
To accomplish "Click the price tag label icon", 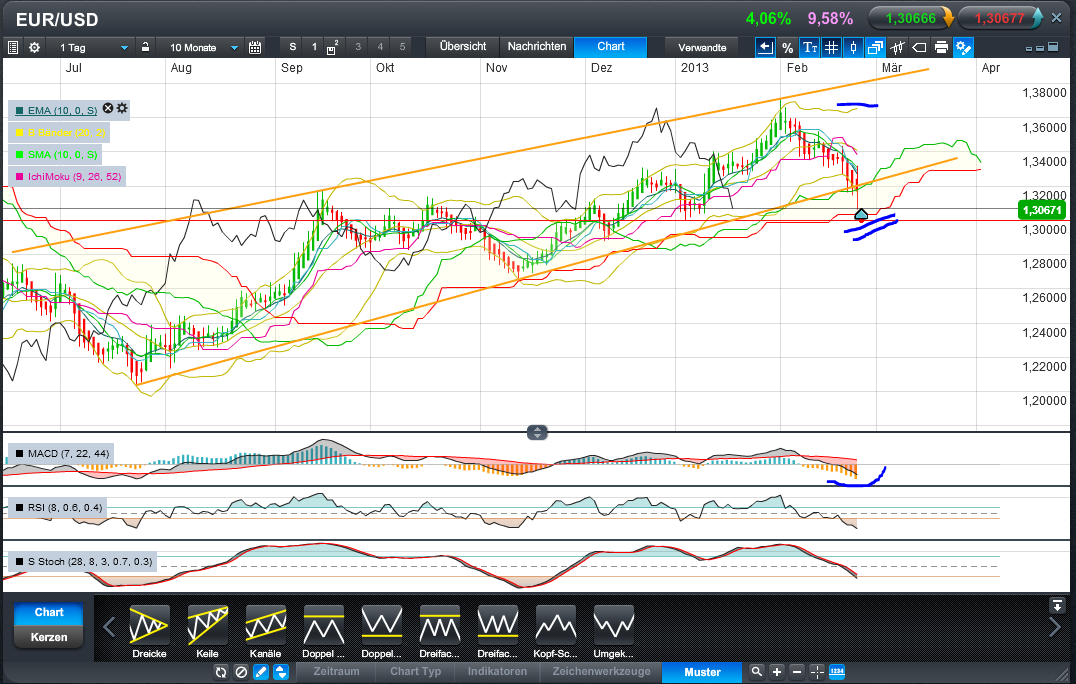I will [919, 47].
